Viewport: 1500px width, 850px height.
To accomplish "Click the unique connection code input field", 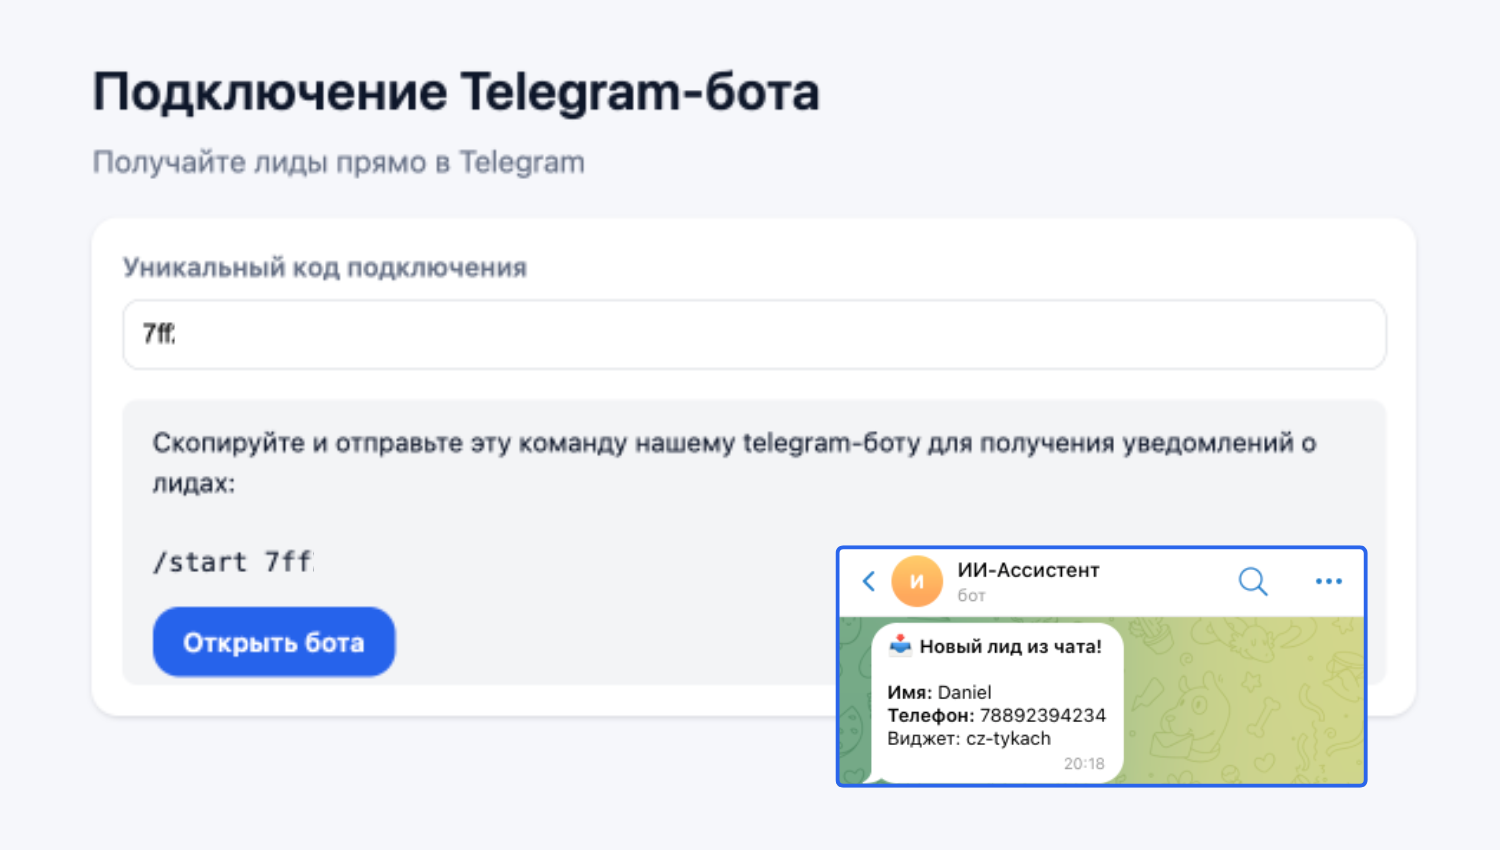I will tap(754, 334).
